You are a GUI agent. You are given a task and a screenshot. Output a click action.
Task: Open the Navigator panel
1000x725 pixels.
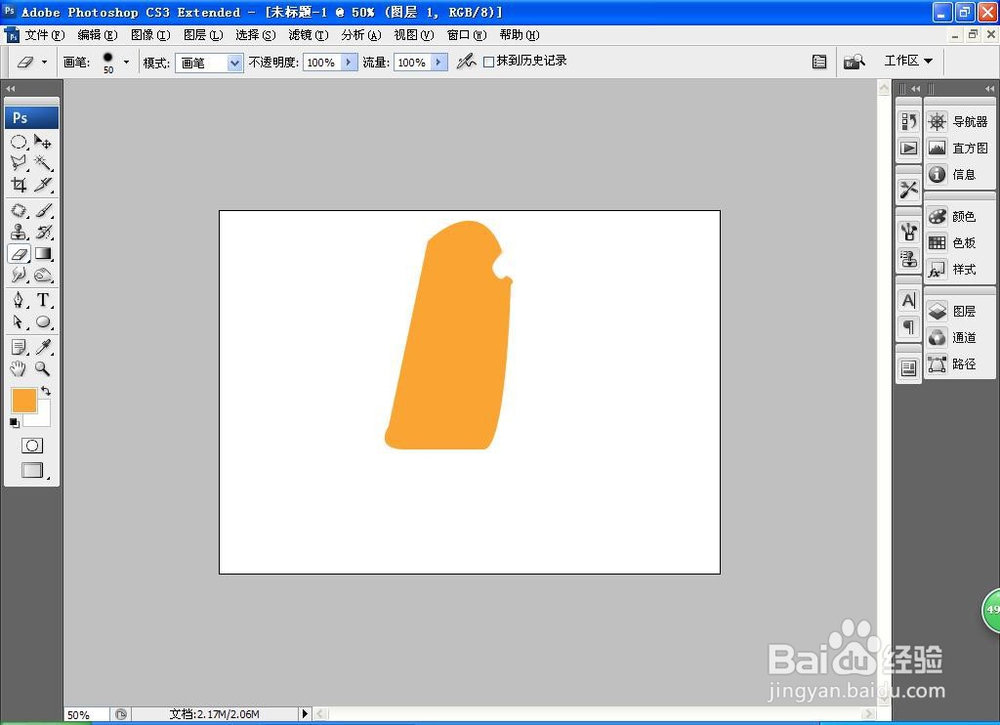click(959, 121)
